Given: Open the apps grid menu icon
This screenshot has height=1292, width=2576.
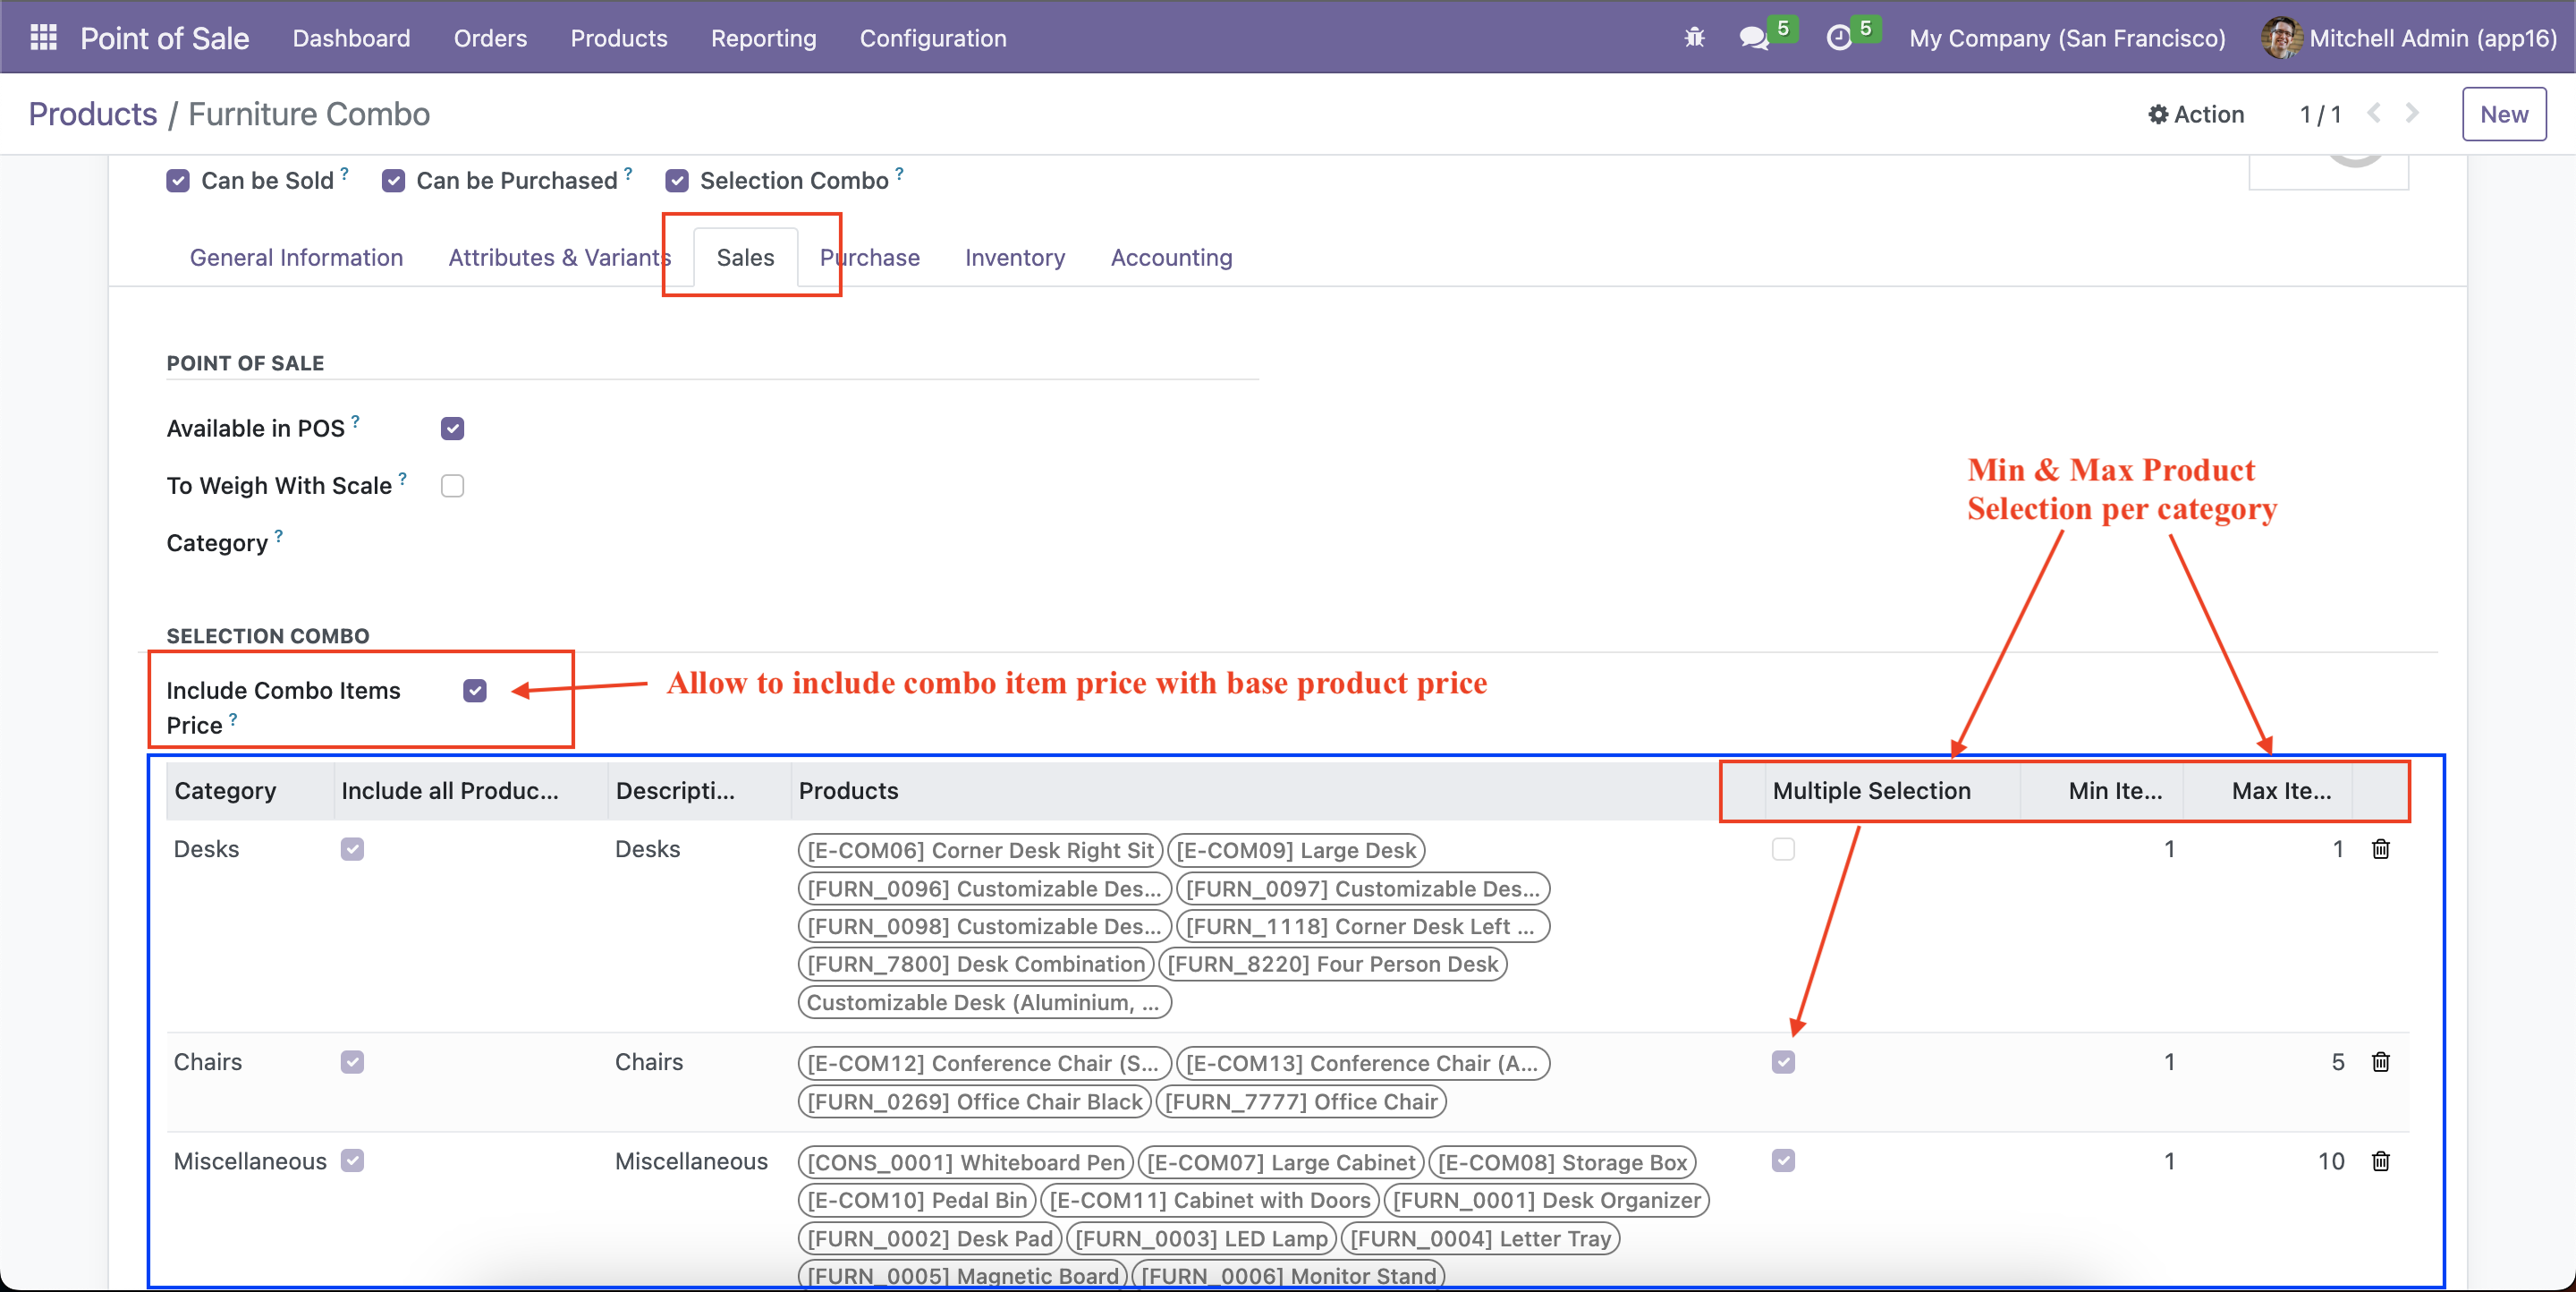Looking at the screenshot, I should [43, 38].
